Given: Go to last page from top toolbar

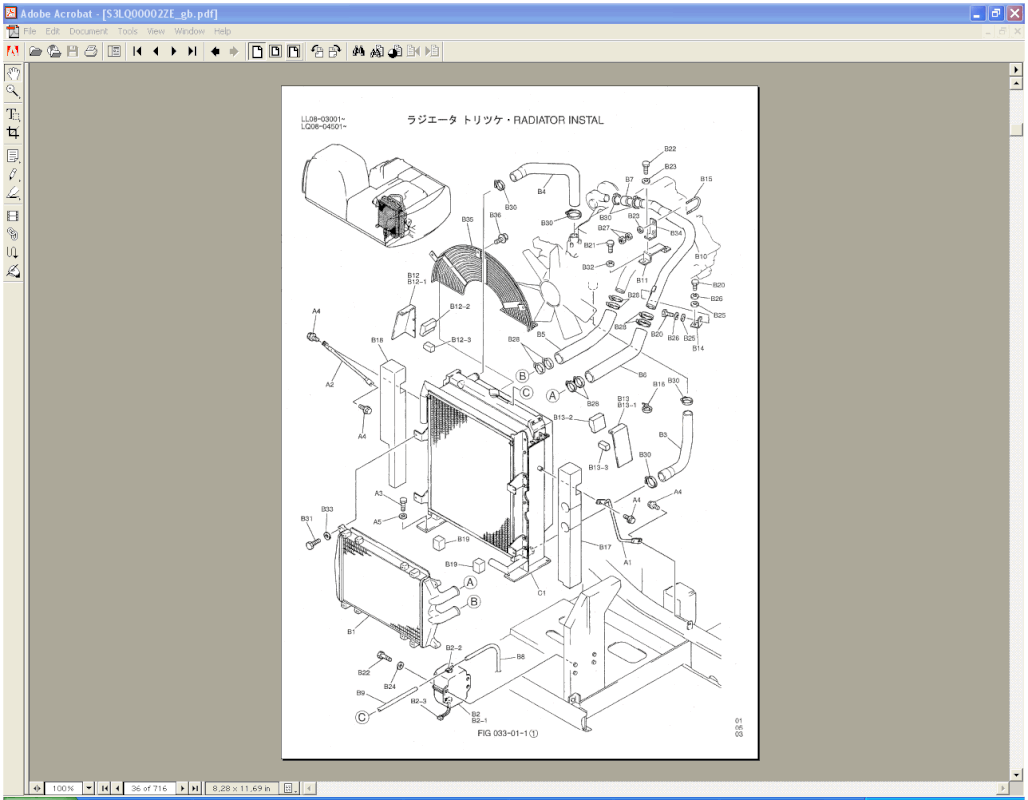Looking at the screenshot, I should pyautogui.click(x=192, y=51).
